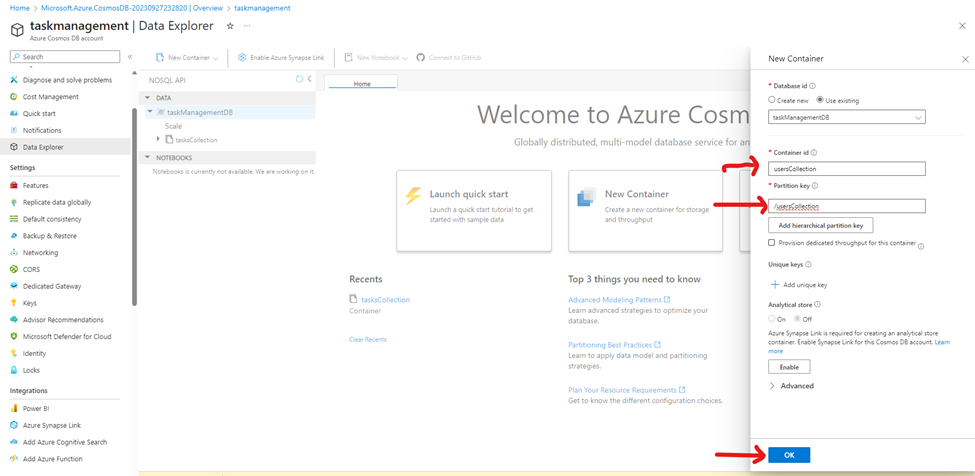Open the Power BI integration icon
The height and width of the screenshot is (476, 975).
pos(14,408)
